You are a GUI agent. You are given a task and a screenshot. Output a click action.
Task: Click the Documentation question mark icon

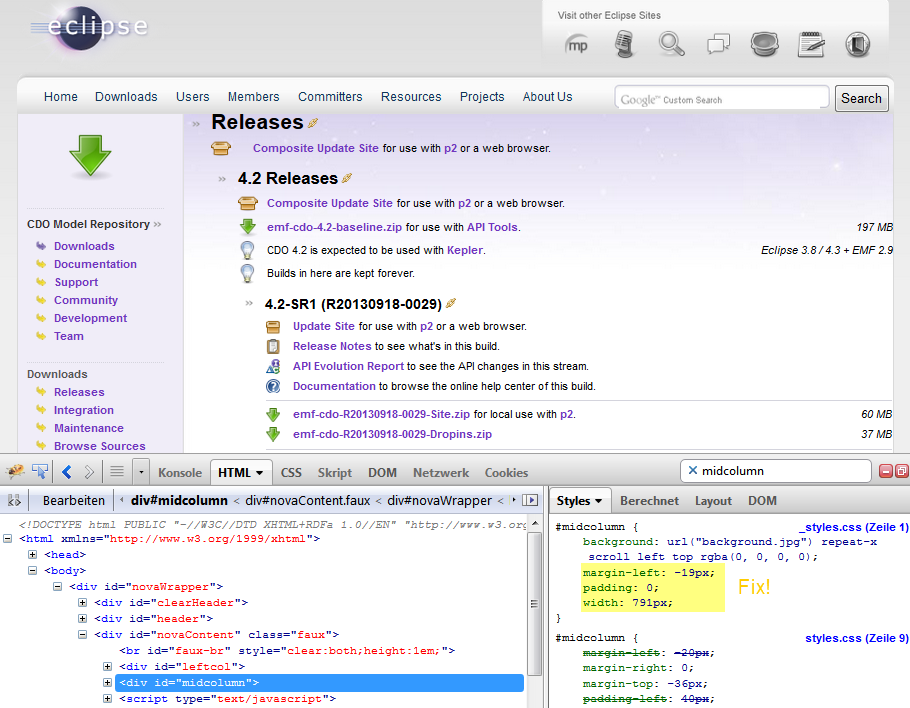tap(273, 386)
